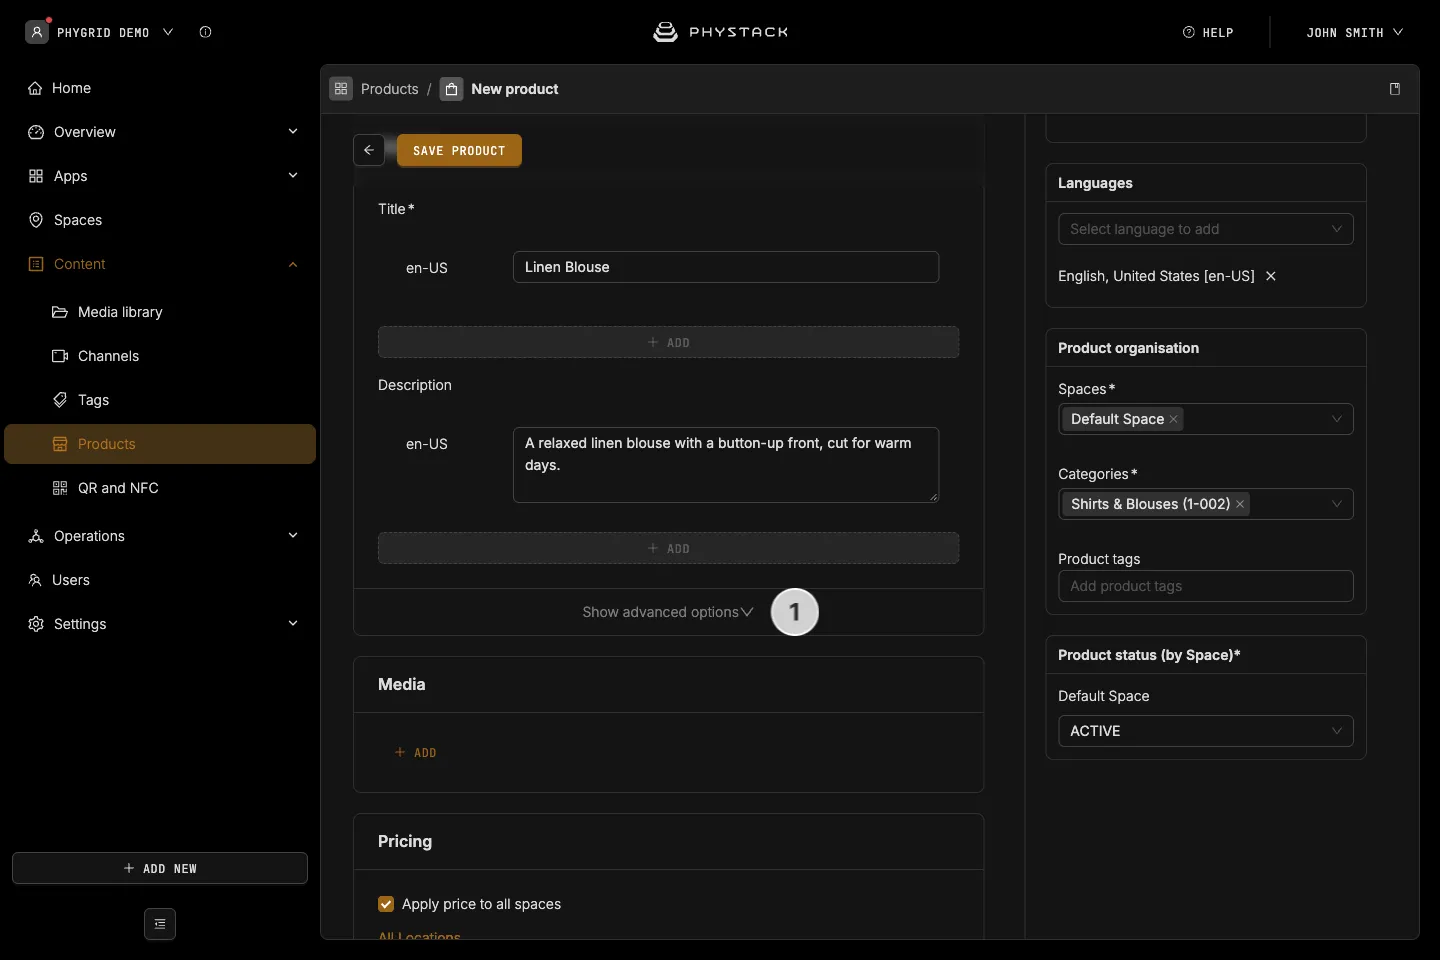Remove Shirts & Blouses category chip
Viewport: 1440px width, 960px height.
click(1240, 504)
